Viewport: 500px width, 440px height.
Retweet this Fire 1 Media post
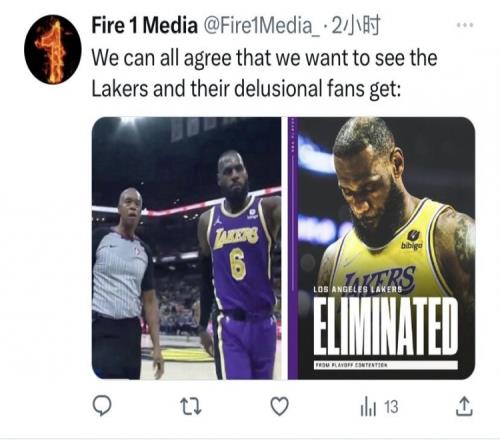tap(191, 406)
